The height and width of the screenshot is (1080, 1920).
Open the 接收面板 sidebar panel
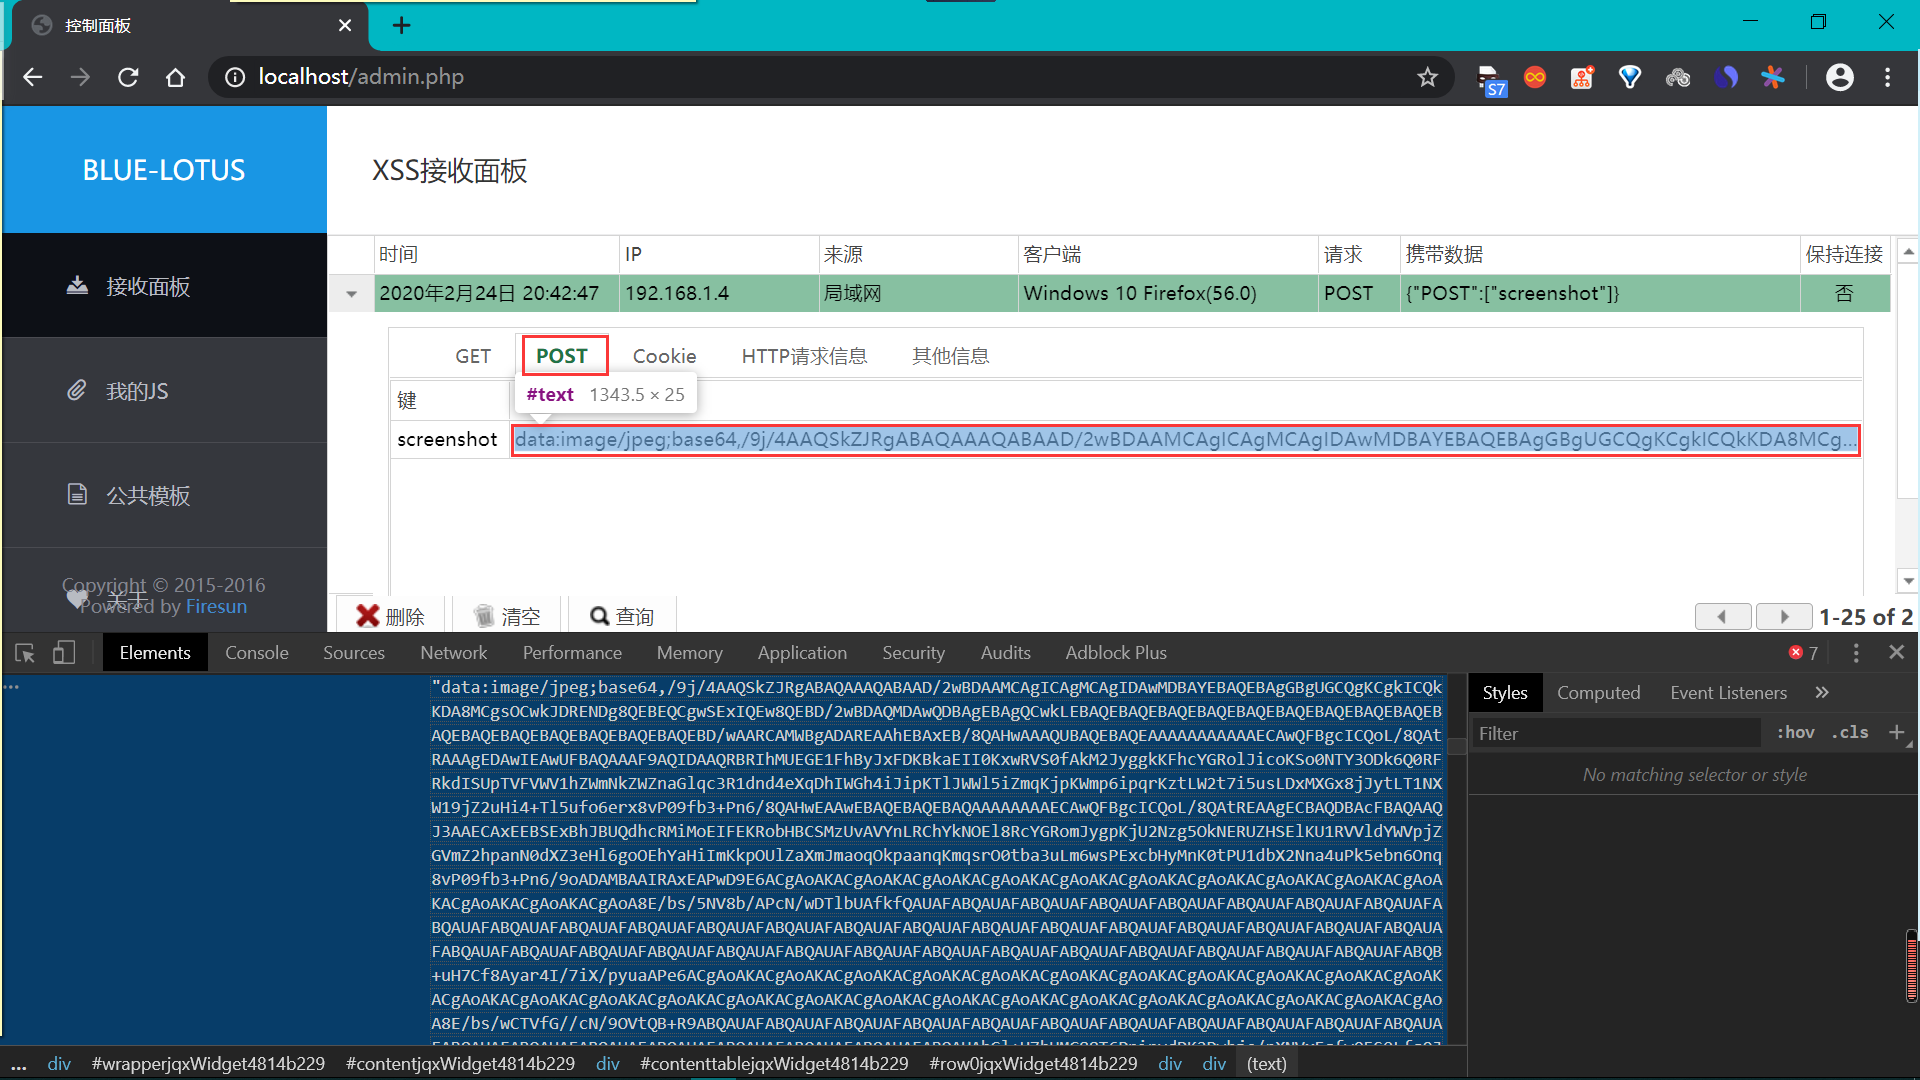(146, 286)
